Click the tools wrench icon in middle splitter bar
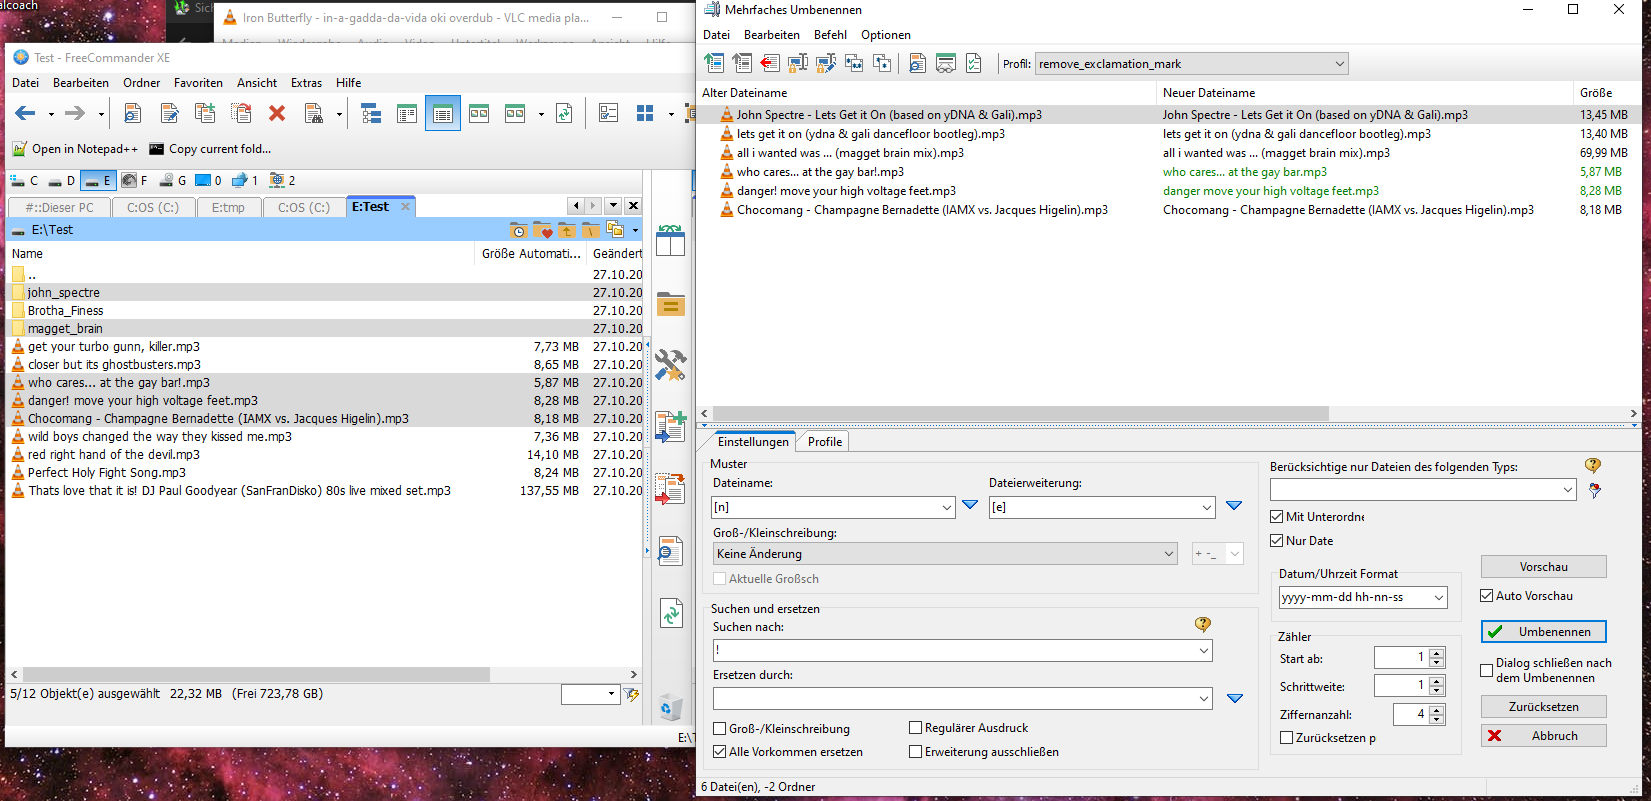 (x=670, y=364)
